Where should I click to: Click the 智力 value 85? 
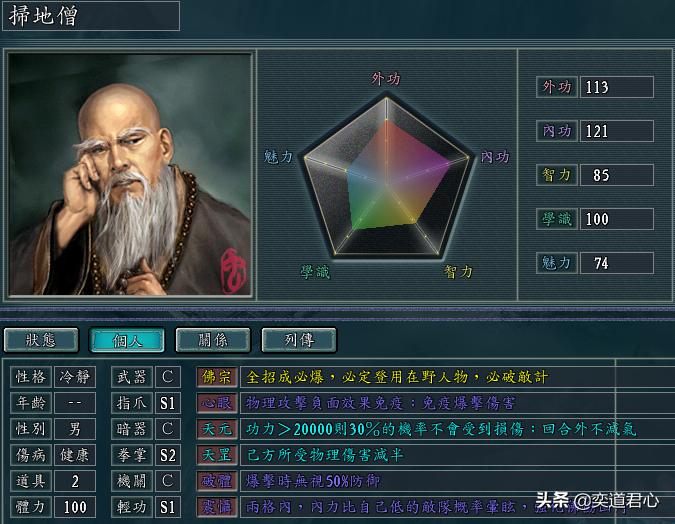pos(616,175)
